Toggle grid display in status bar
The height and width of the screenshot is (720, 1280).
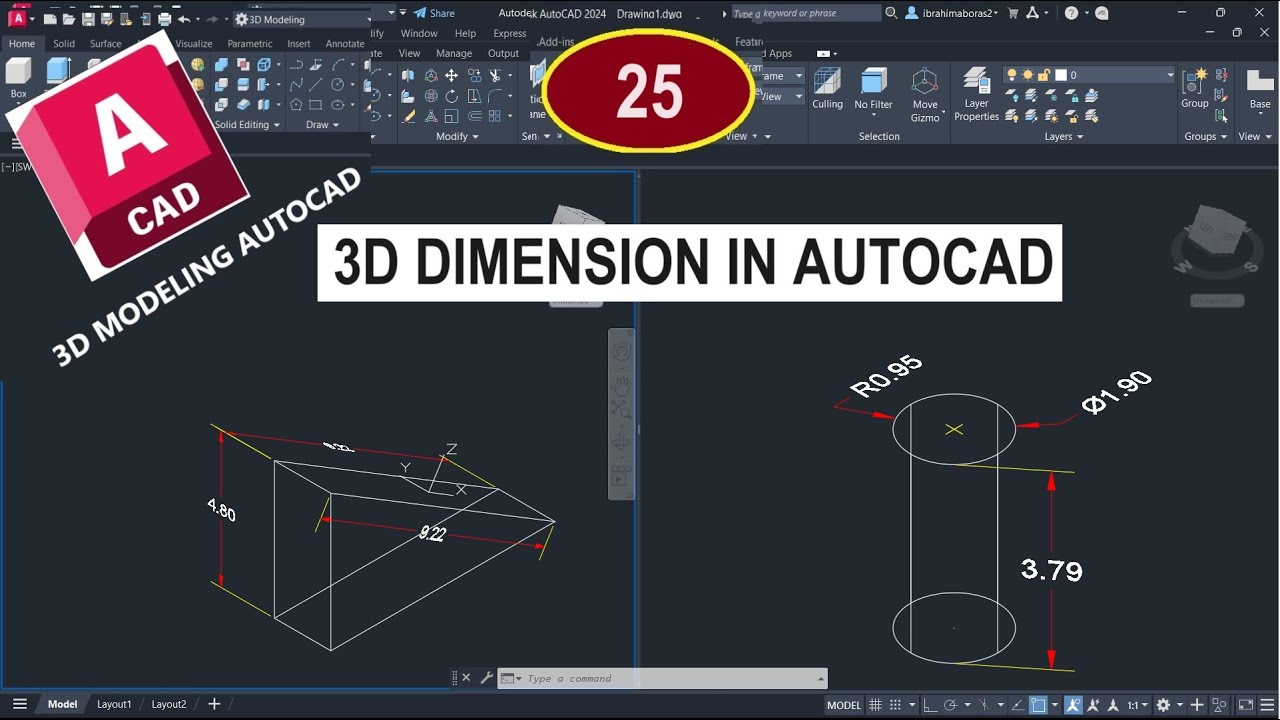[x=875, y=705]
